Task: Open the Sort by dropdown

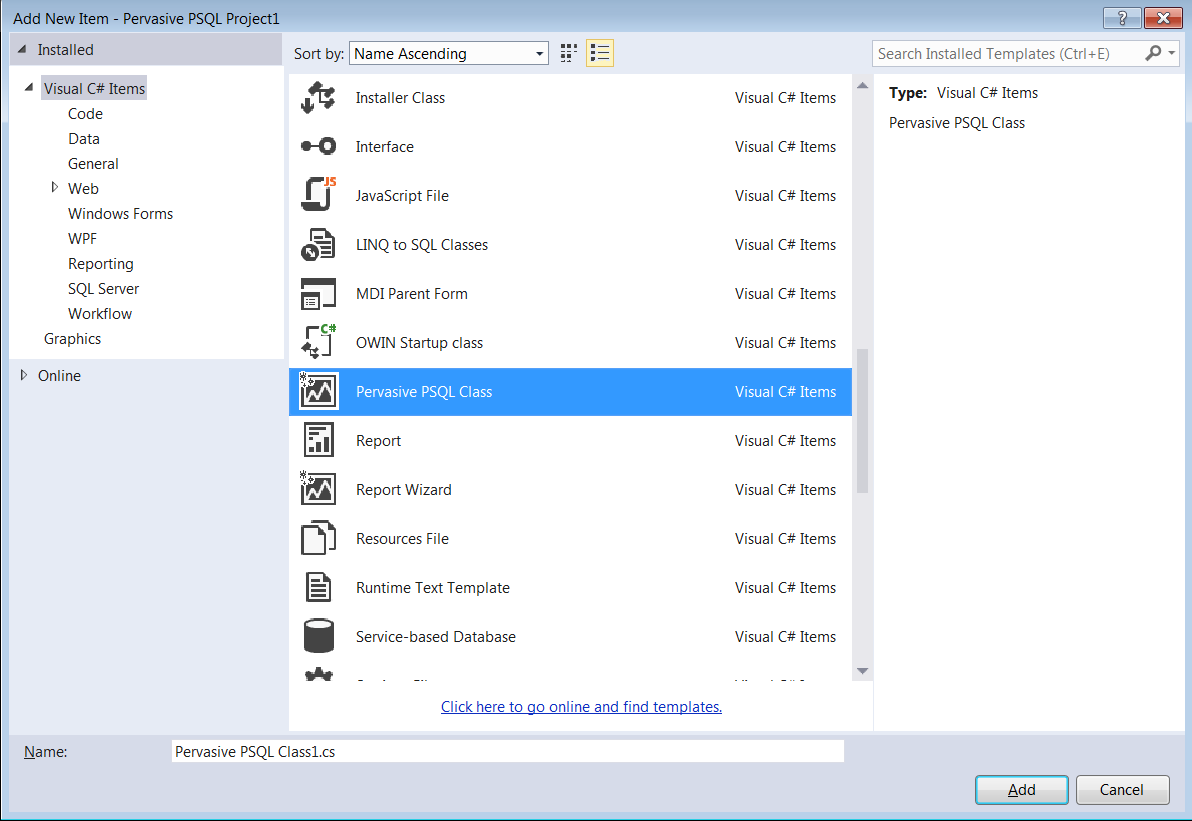Action: 449,54
